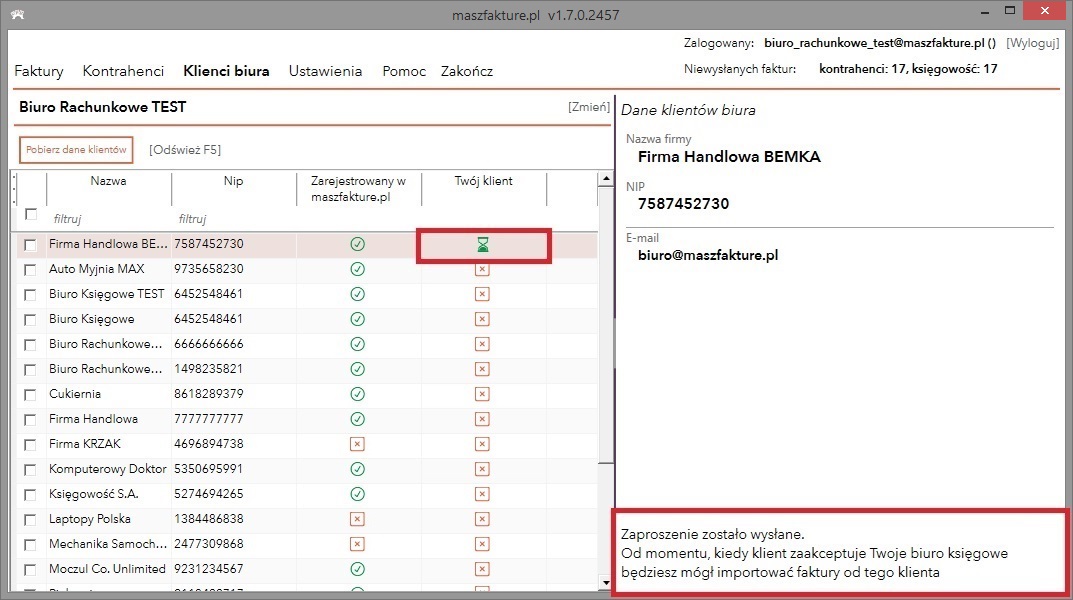This screenshot has width=1073, height=600.
Task: Click not-registered X icon for Firma KRZAK
Action: (357, 444)
